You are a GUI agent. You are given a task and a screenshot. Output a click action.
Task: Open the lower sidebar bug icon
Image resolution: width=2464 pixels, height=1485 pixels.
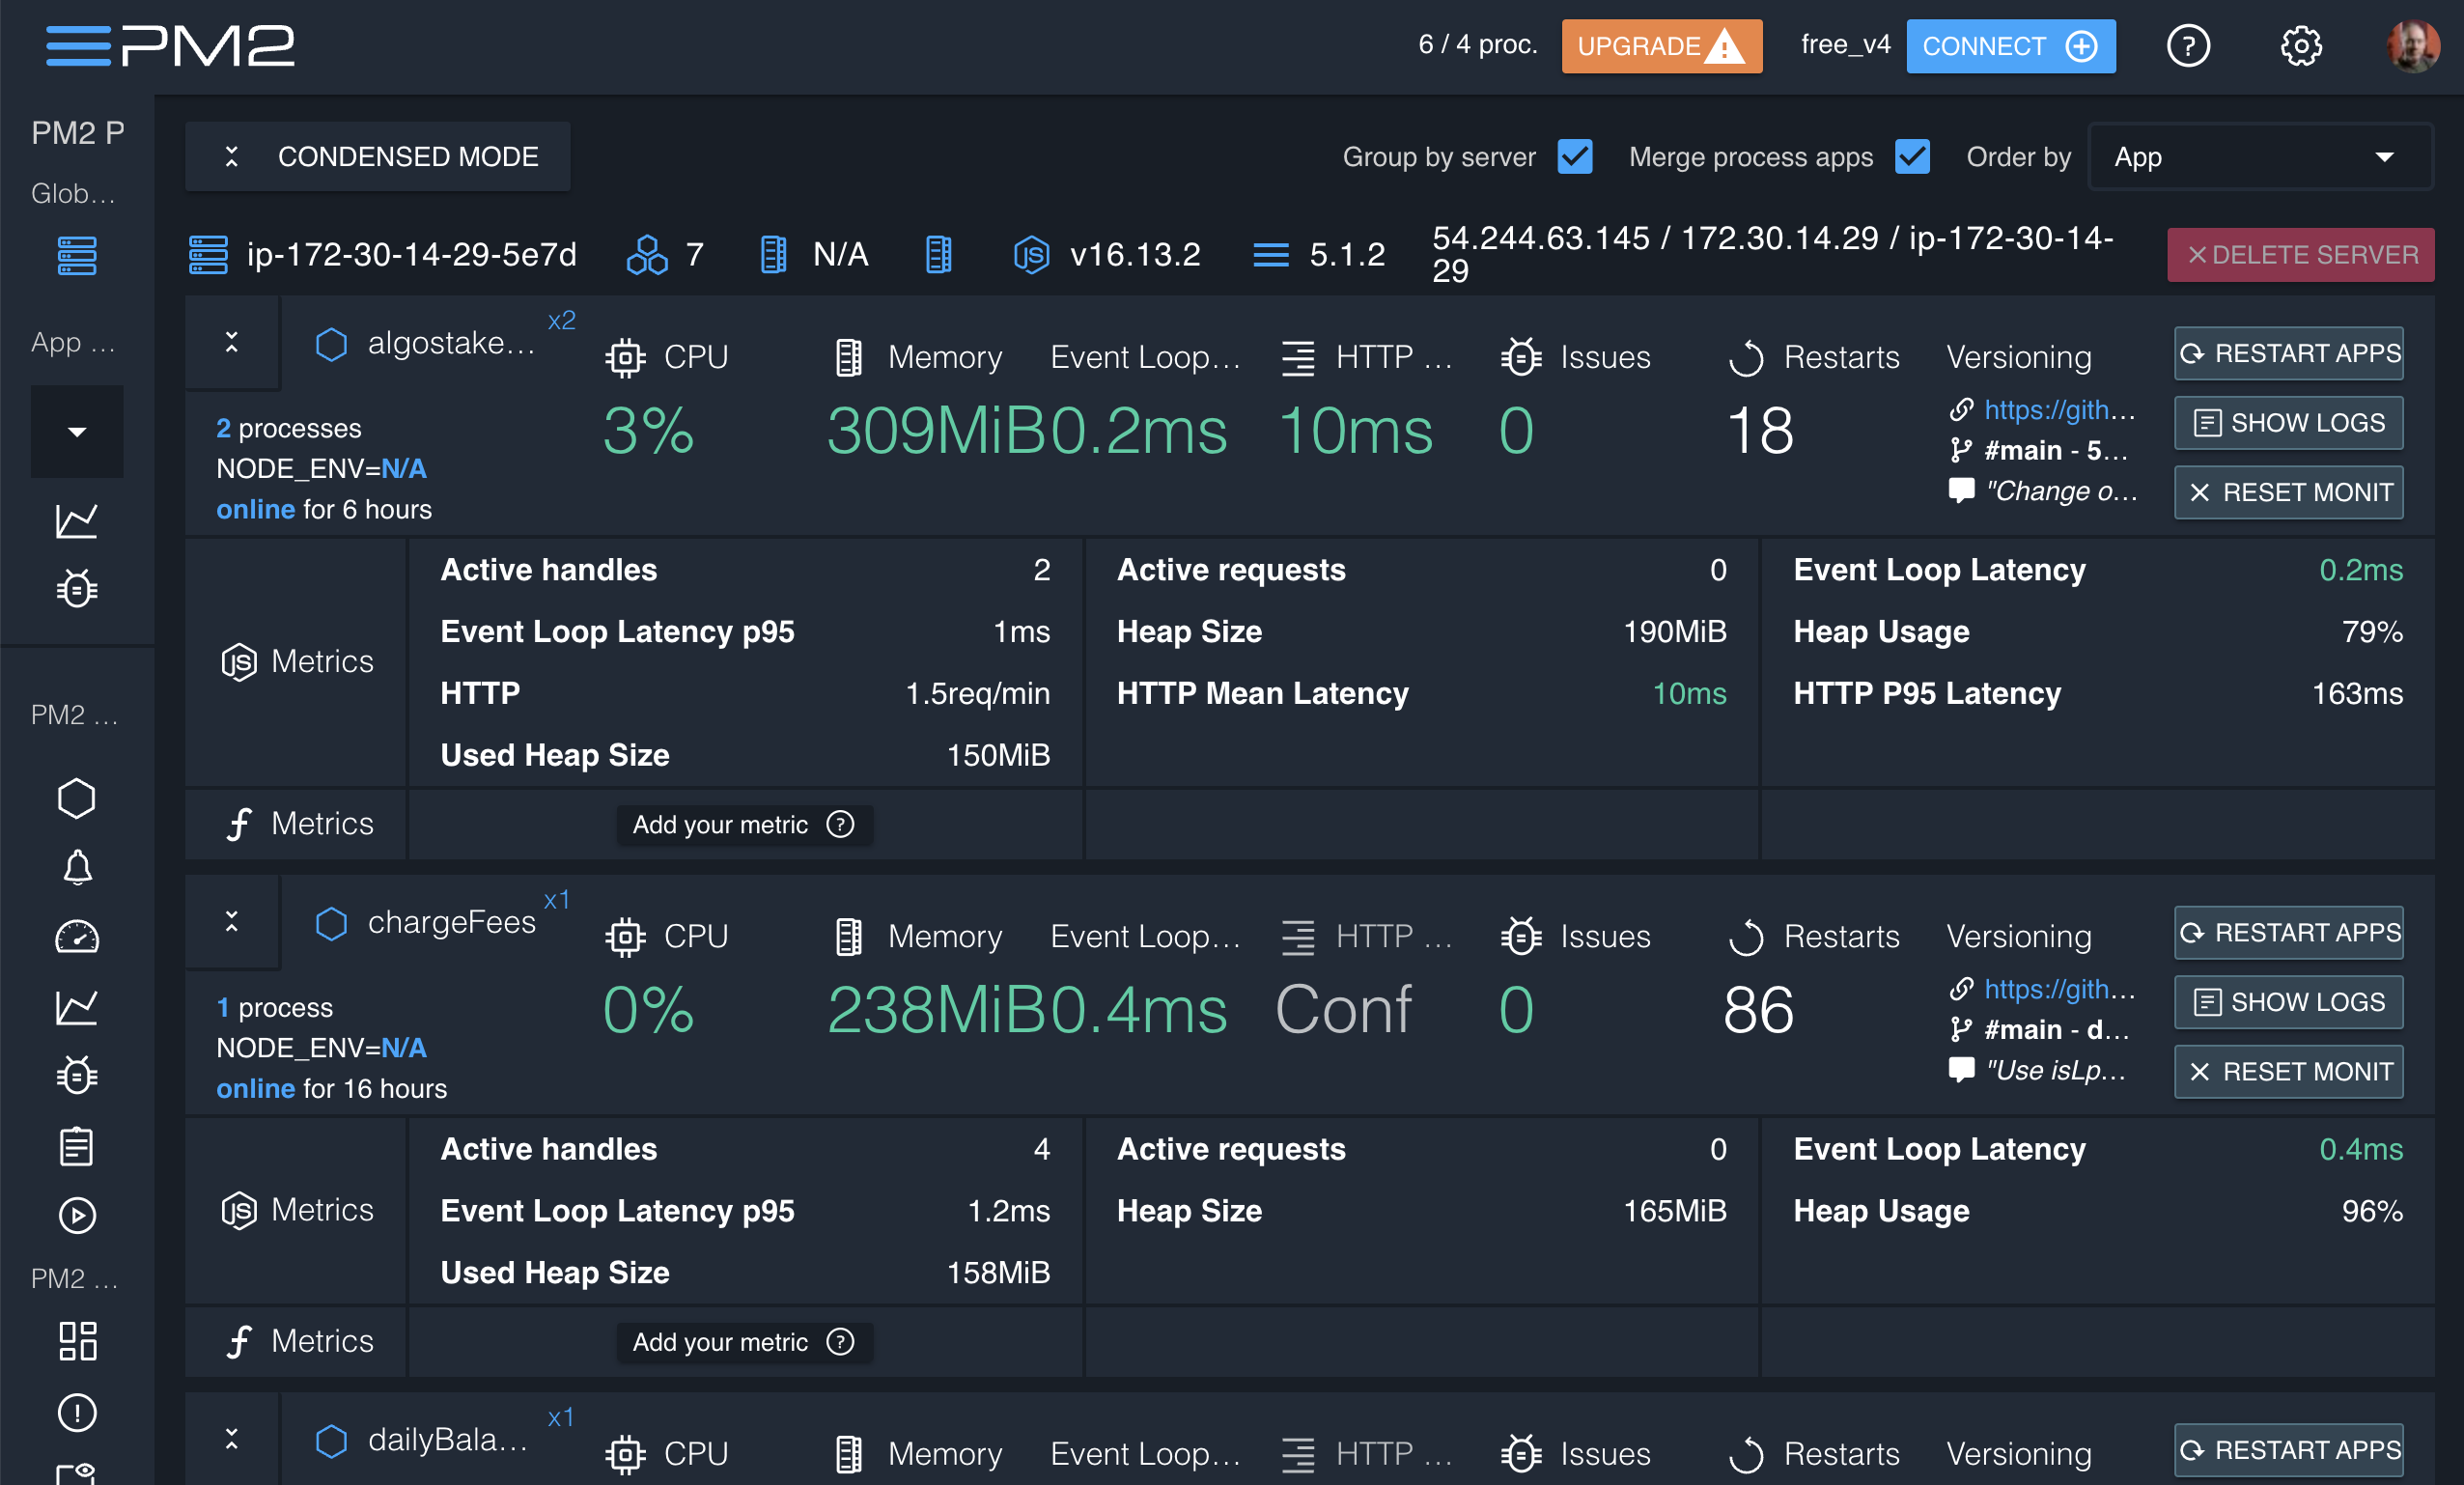(77, 1075)
